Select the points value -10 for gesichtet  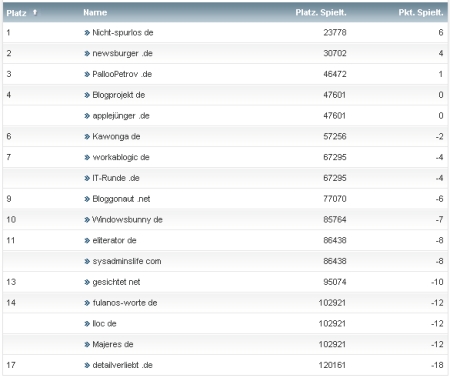click(x=437, y=282)
